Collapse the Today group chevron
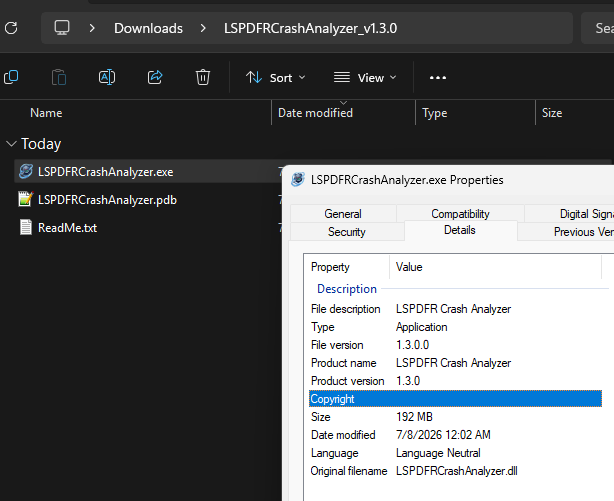Screen dimensions: 614x501 click(11, 144)
